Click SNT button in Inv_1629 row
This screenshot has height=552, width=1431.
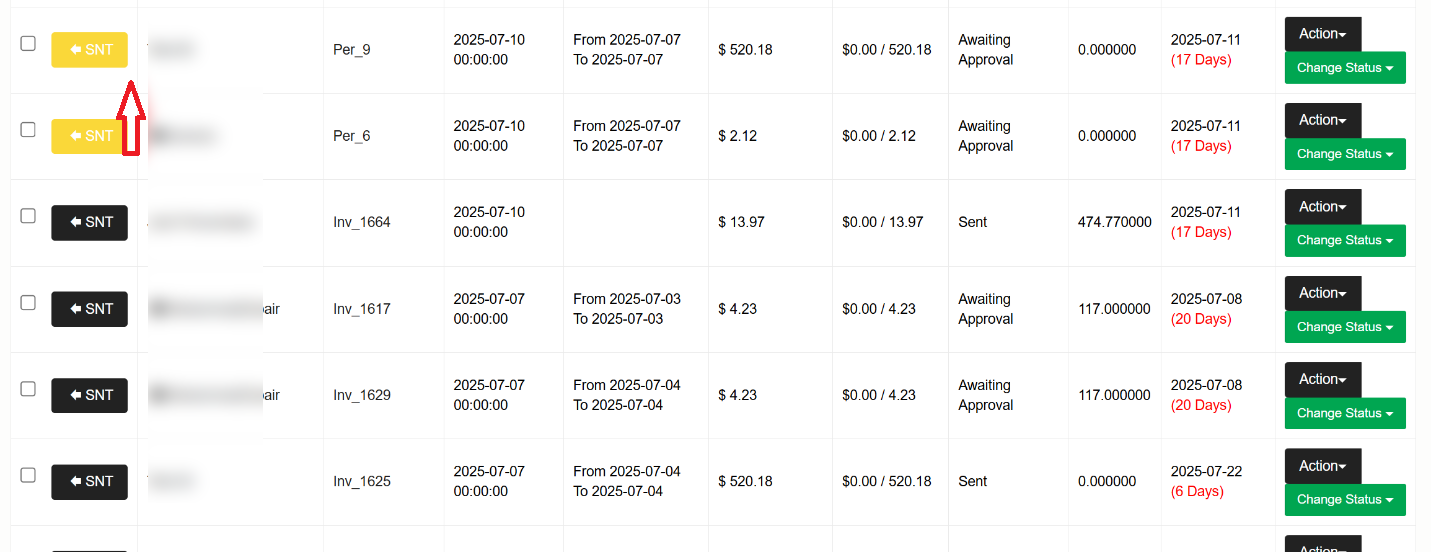click(x=89, y=395)
